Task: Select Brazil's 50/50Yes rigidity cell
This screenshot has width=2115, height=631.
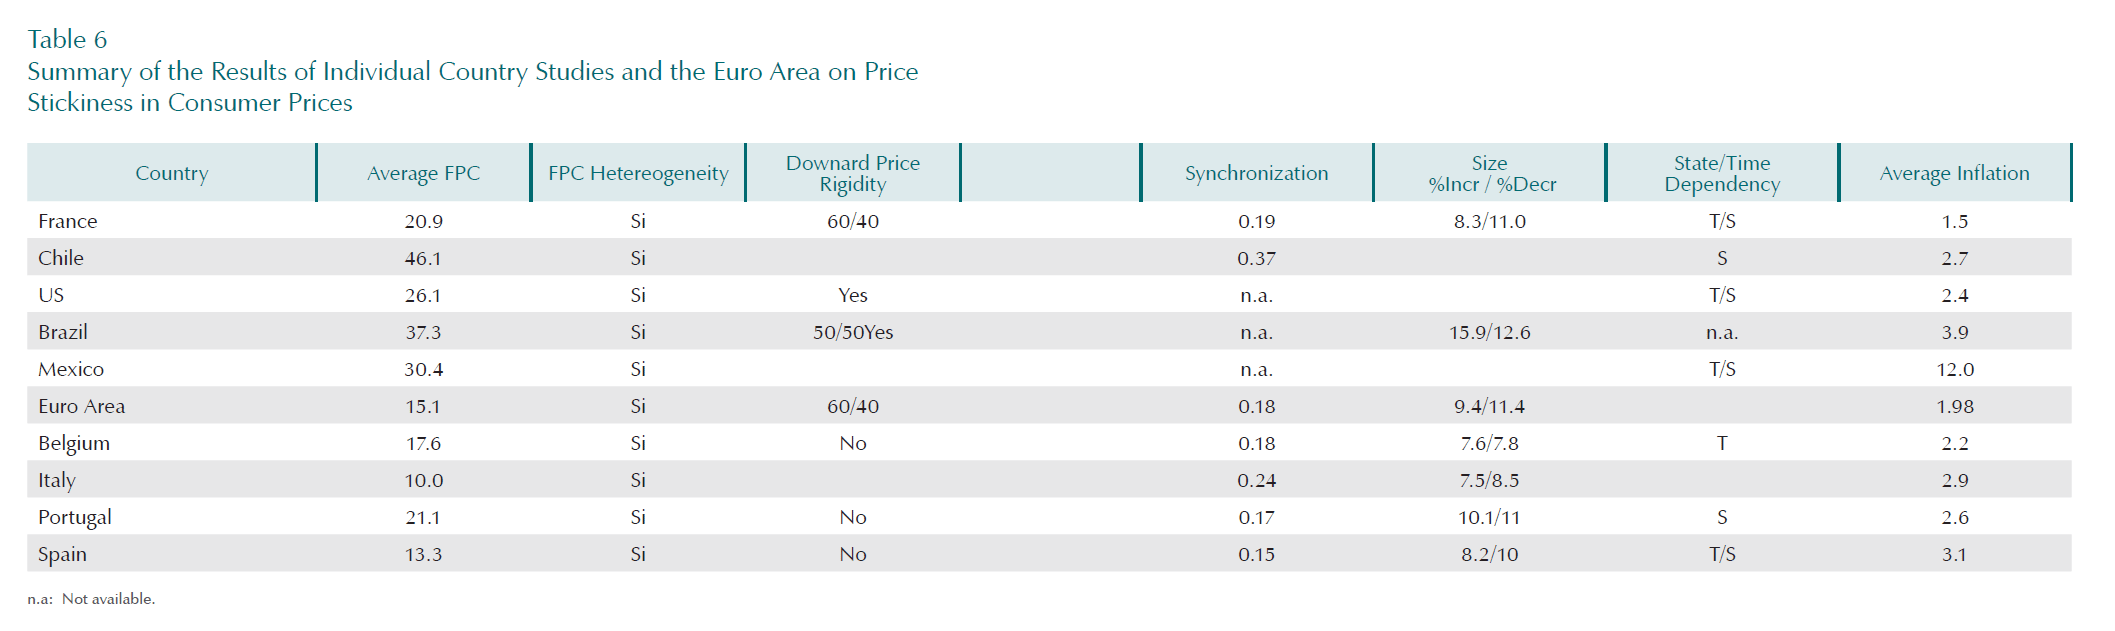Action: 853,332
